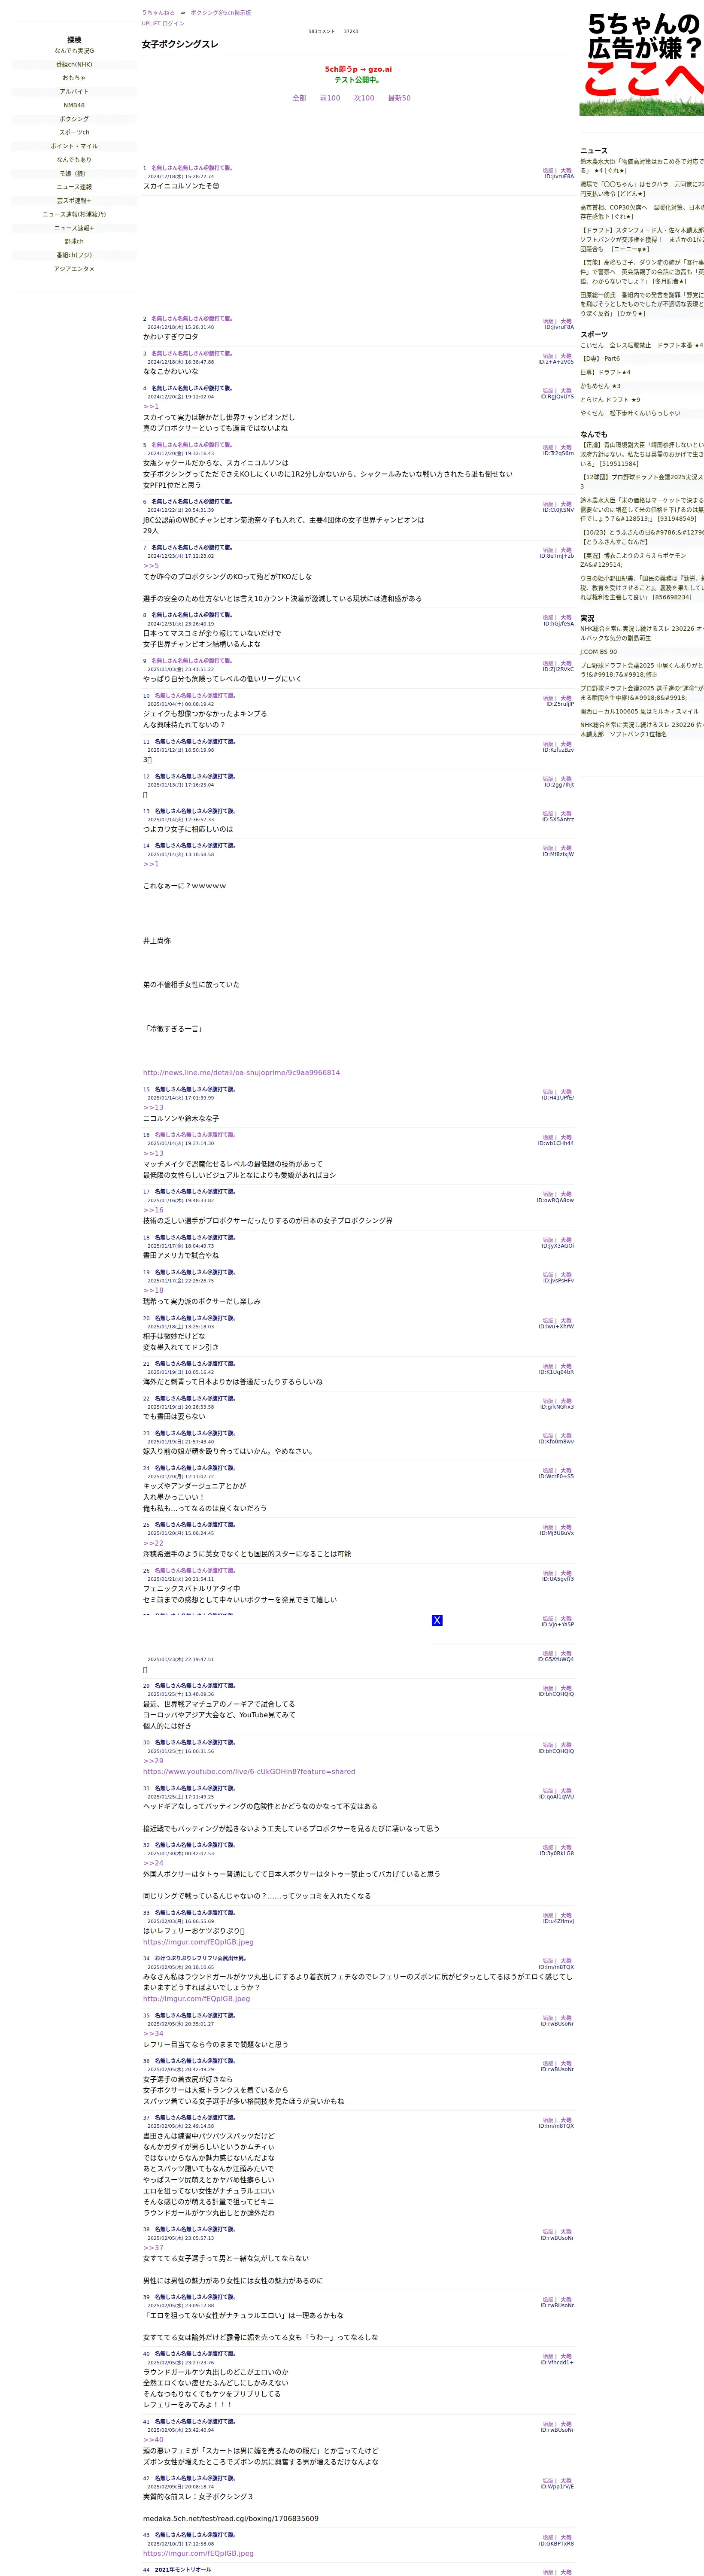
Task: Click the name 2021年セントリオール on post 44
Action: [183, 2570]
